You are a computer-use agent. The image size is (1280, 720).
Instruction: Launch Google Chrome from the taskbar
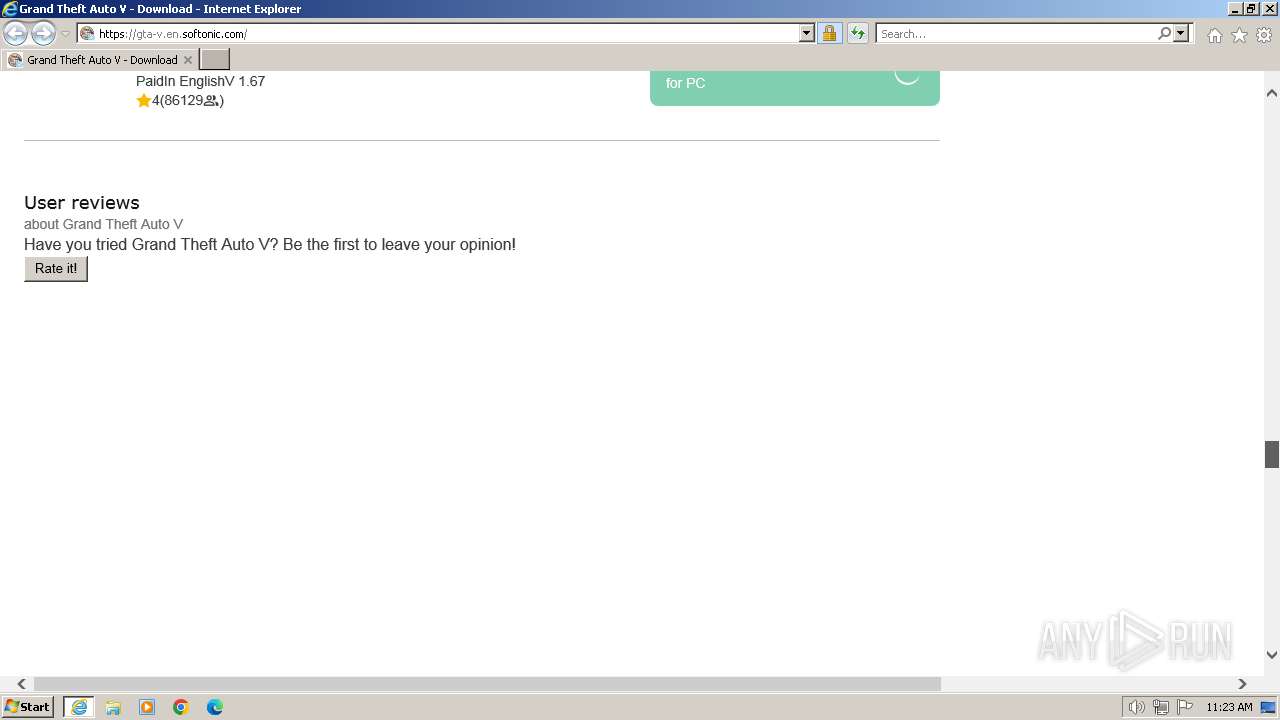click(x=181, y=707)
